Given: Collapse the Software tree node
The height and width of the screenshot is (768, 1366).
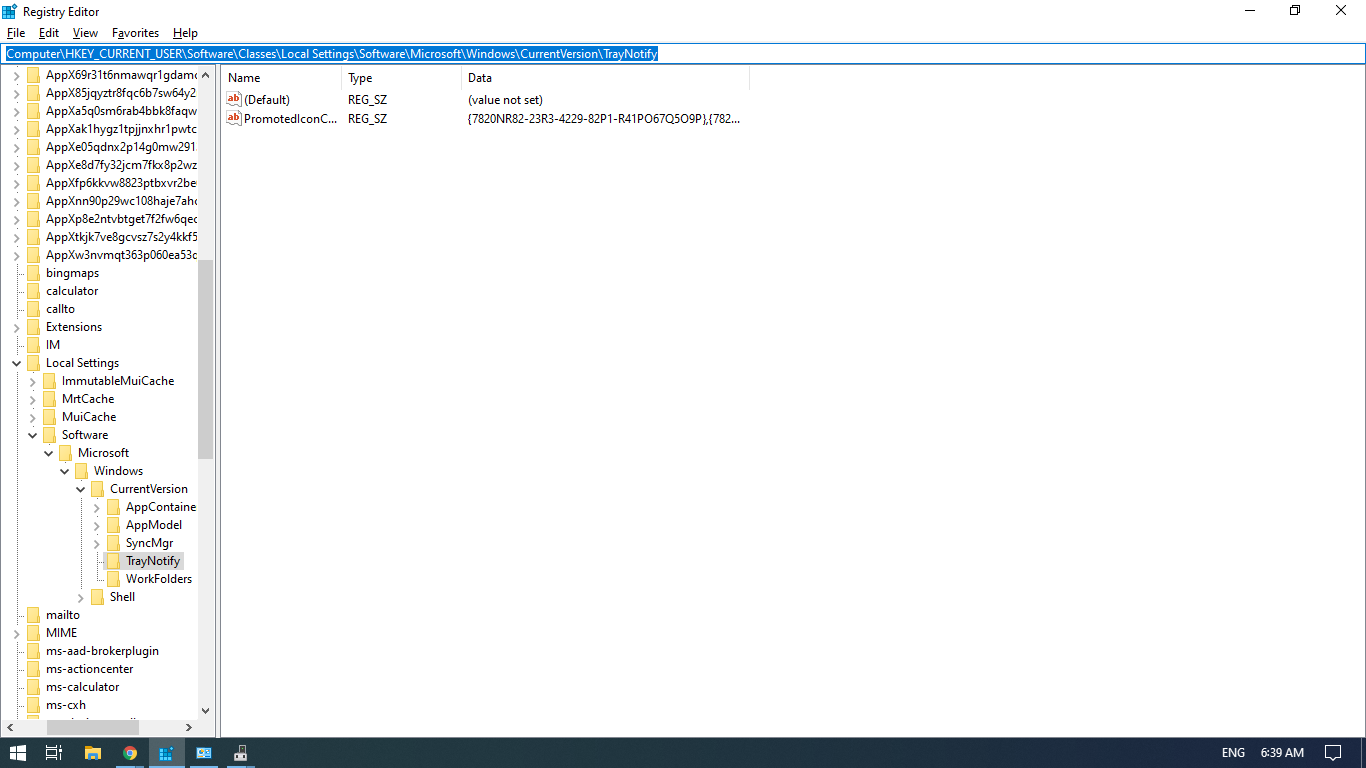Looking at the screenshot, I should (x=33, y=435).
